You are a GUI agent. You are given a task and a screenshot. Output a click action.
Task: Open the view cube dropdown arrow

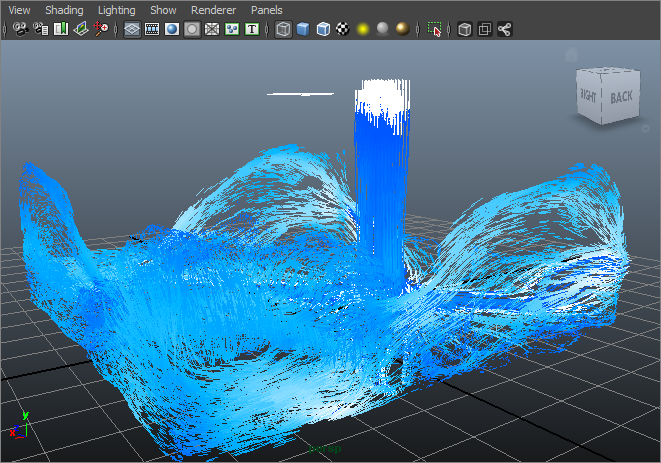(645, 129)
